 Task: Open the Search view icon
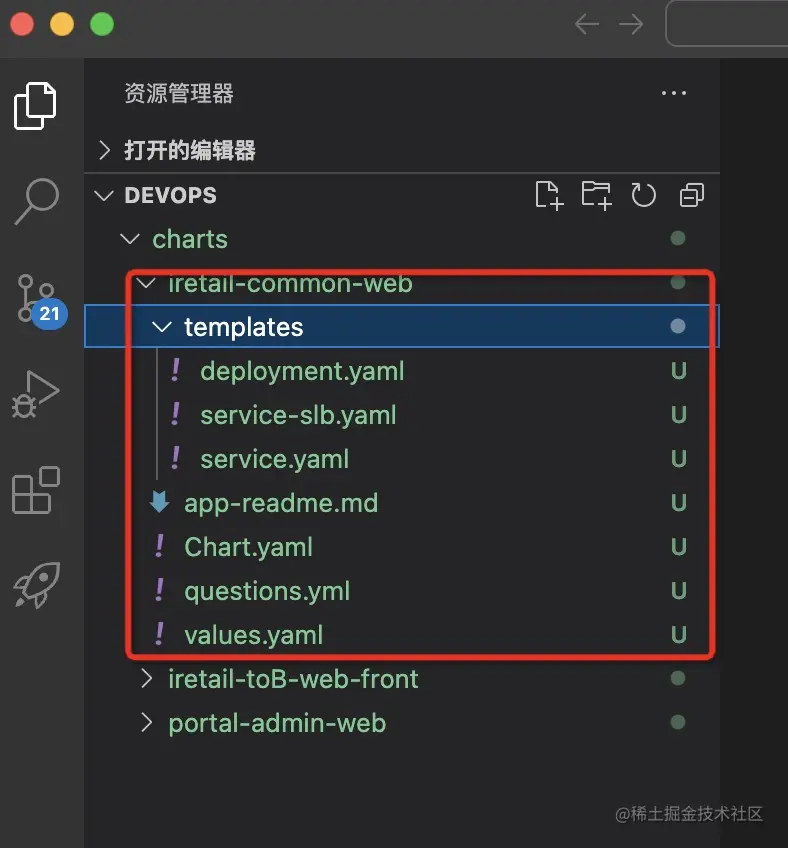(x=36, y=201)
